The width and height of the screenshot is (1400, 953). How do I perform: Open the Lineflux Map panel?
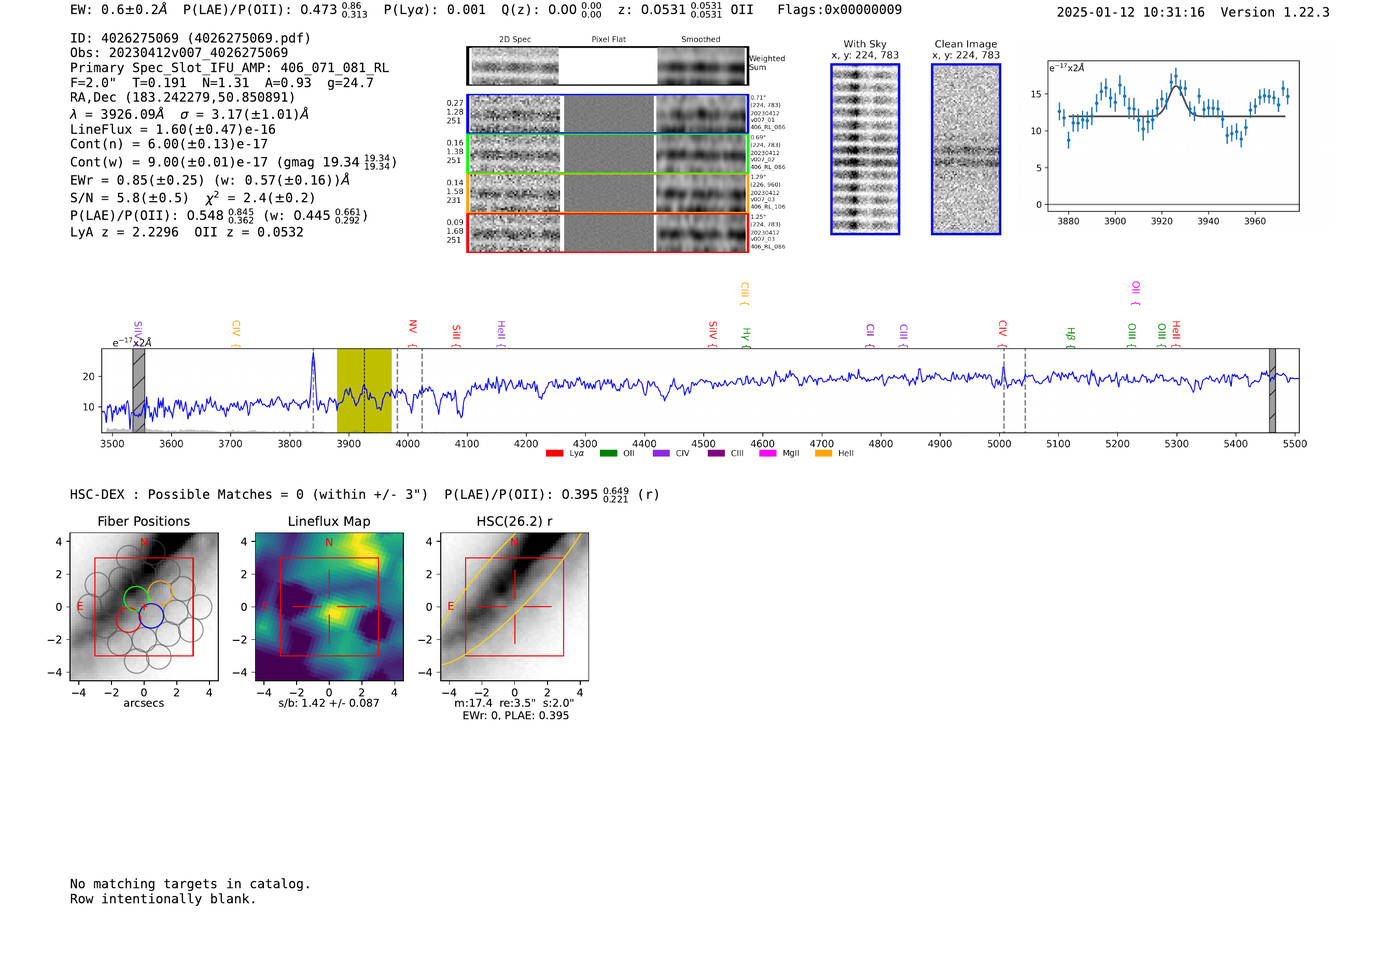point(329,607)
